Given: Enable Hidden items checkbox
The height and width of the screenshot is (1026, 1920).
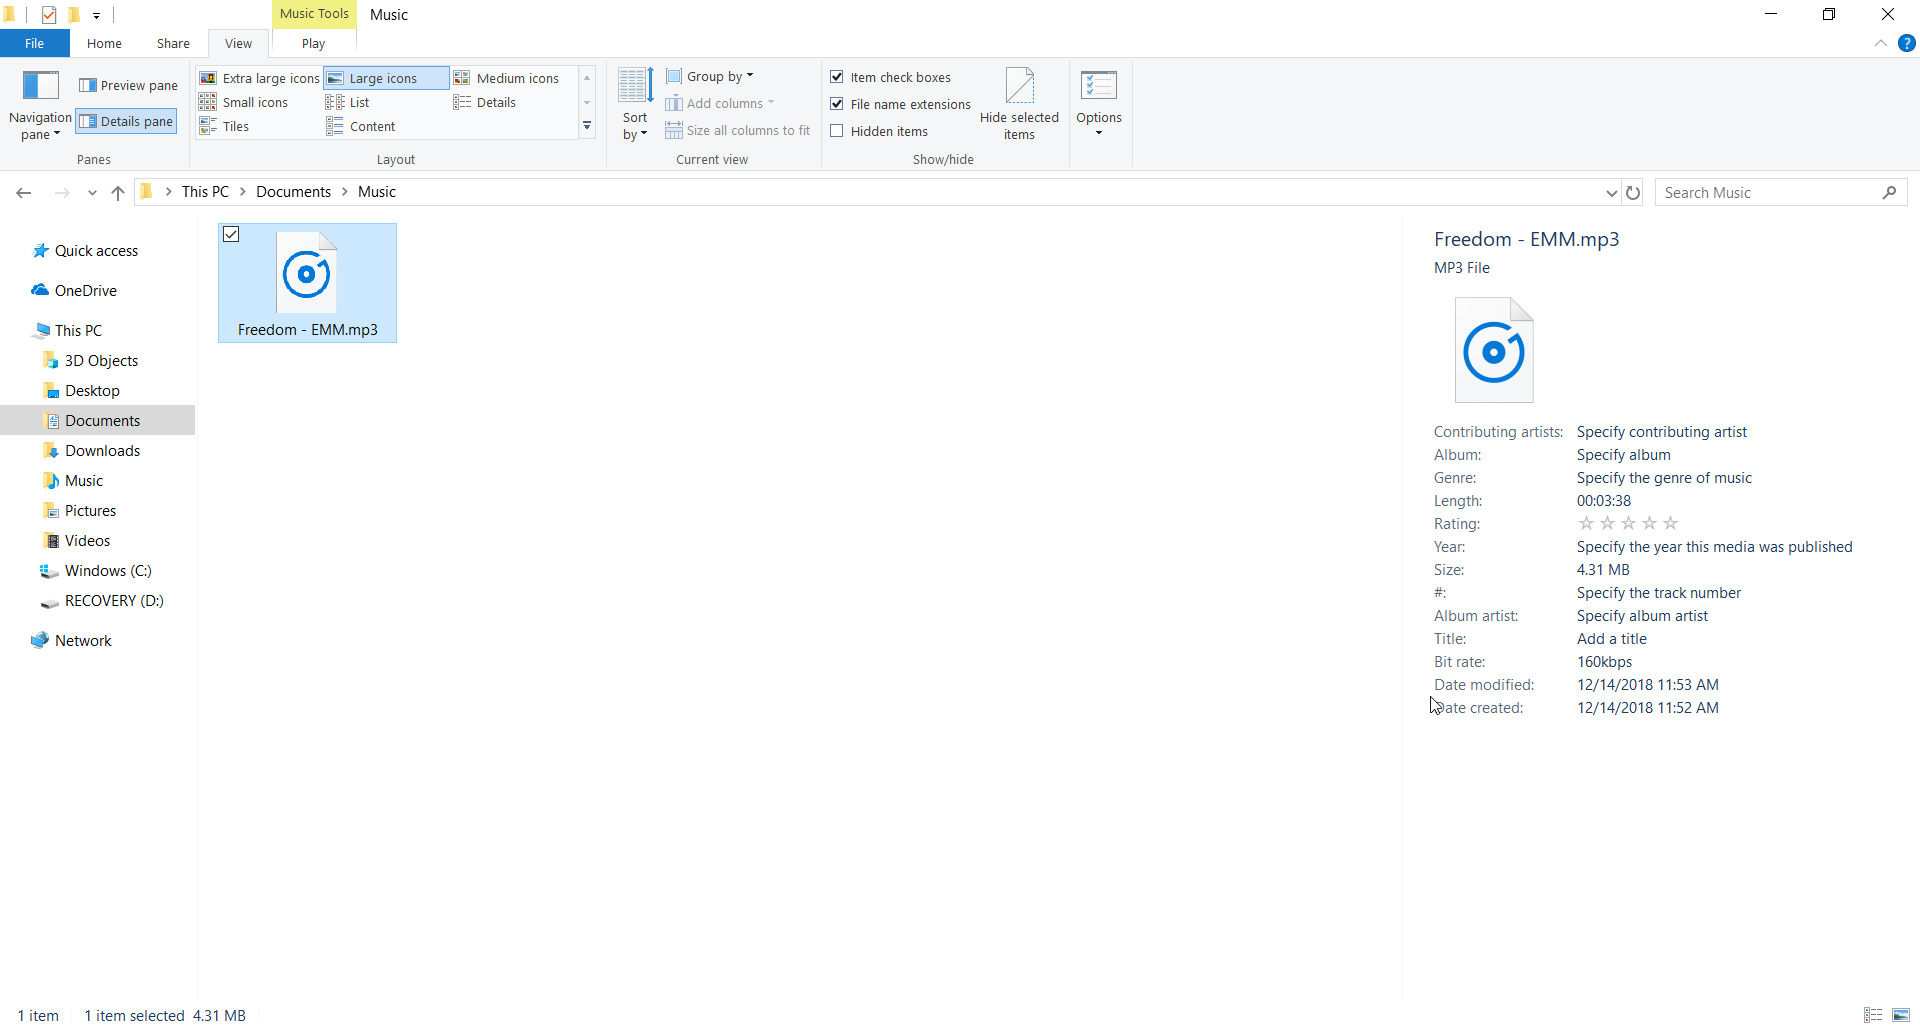Looking at the screenshot, I should [837, 131].
